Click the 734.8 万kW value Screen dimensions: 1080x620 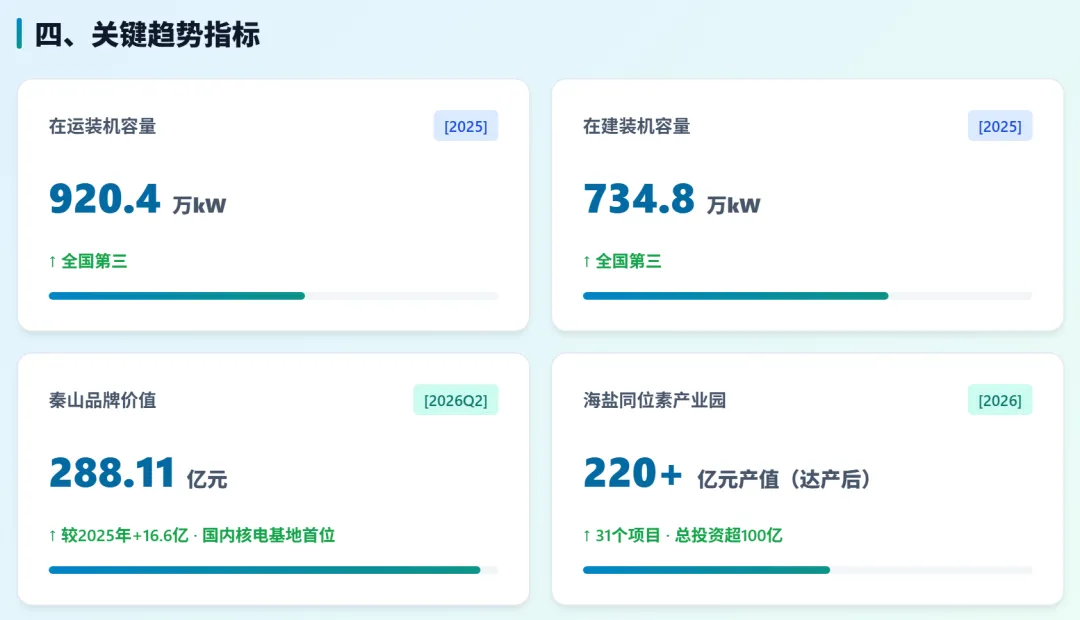click(x=672, y=199)
